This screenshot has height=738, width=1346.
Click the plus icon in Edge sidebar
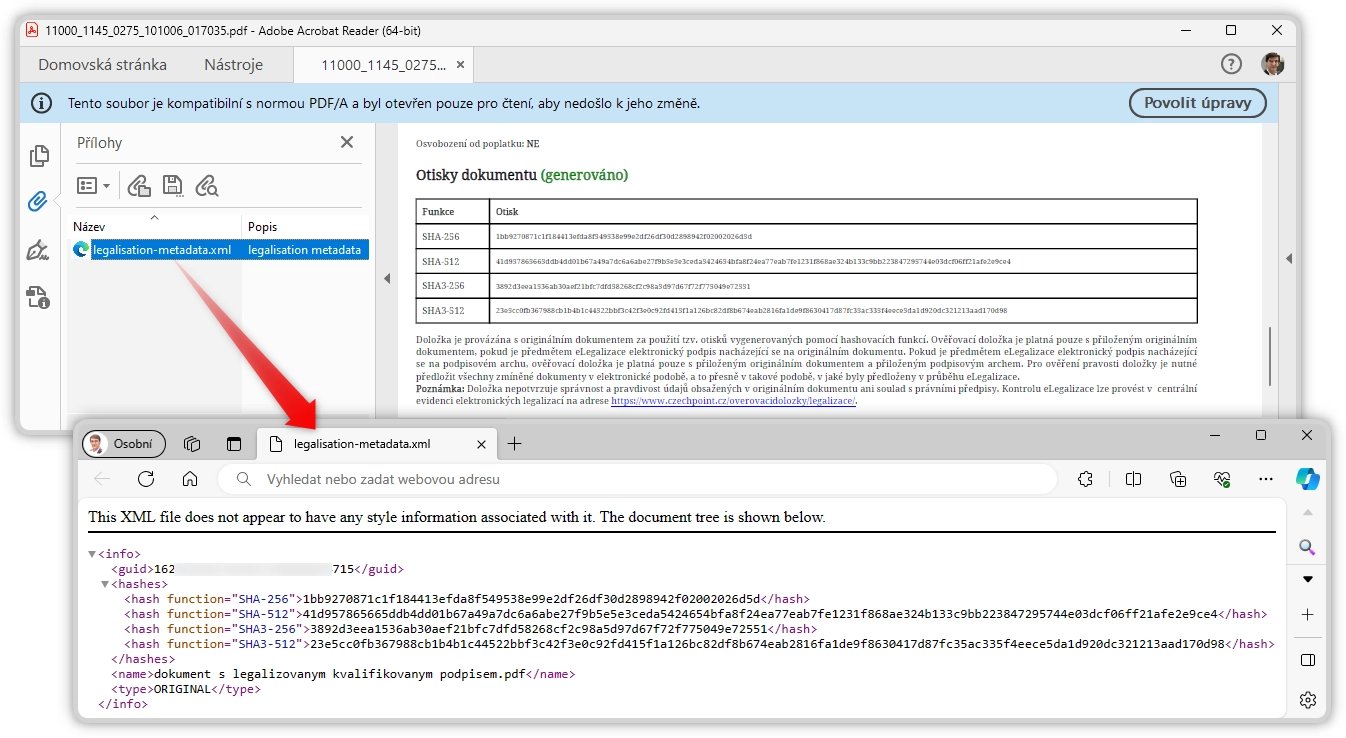tap(1307, 614)
